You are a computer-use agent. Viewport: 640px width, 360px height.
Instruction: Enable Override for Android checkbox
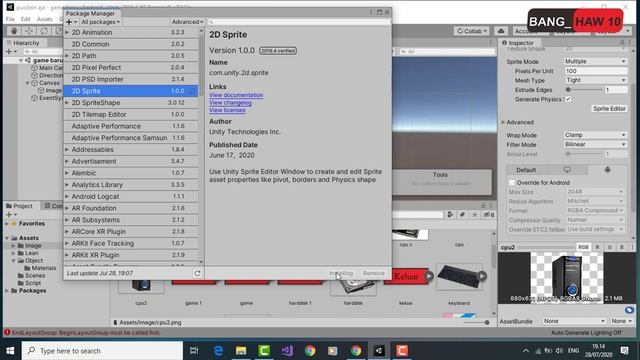point(512,182)
